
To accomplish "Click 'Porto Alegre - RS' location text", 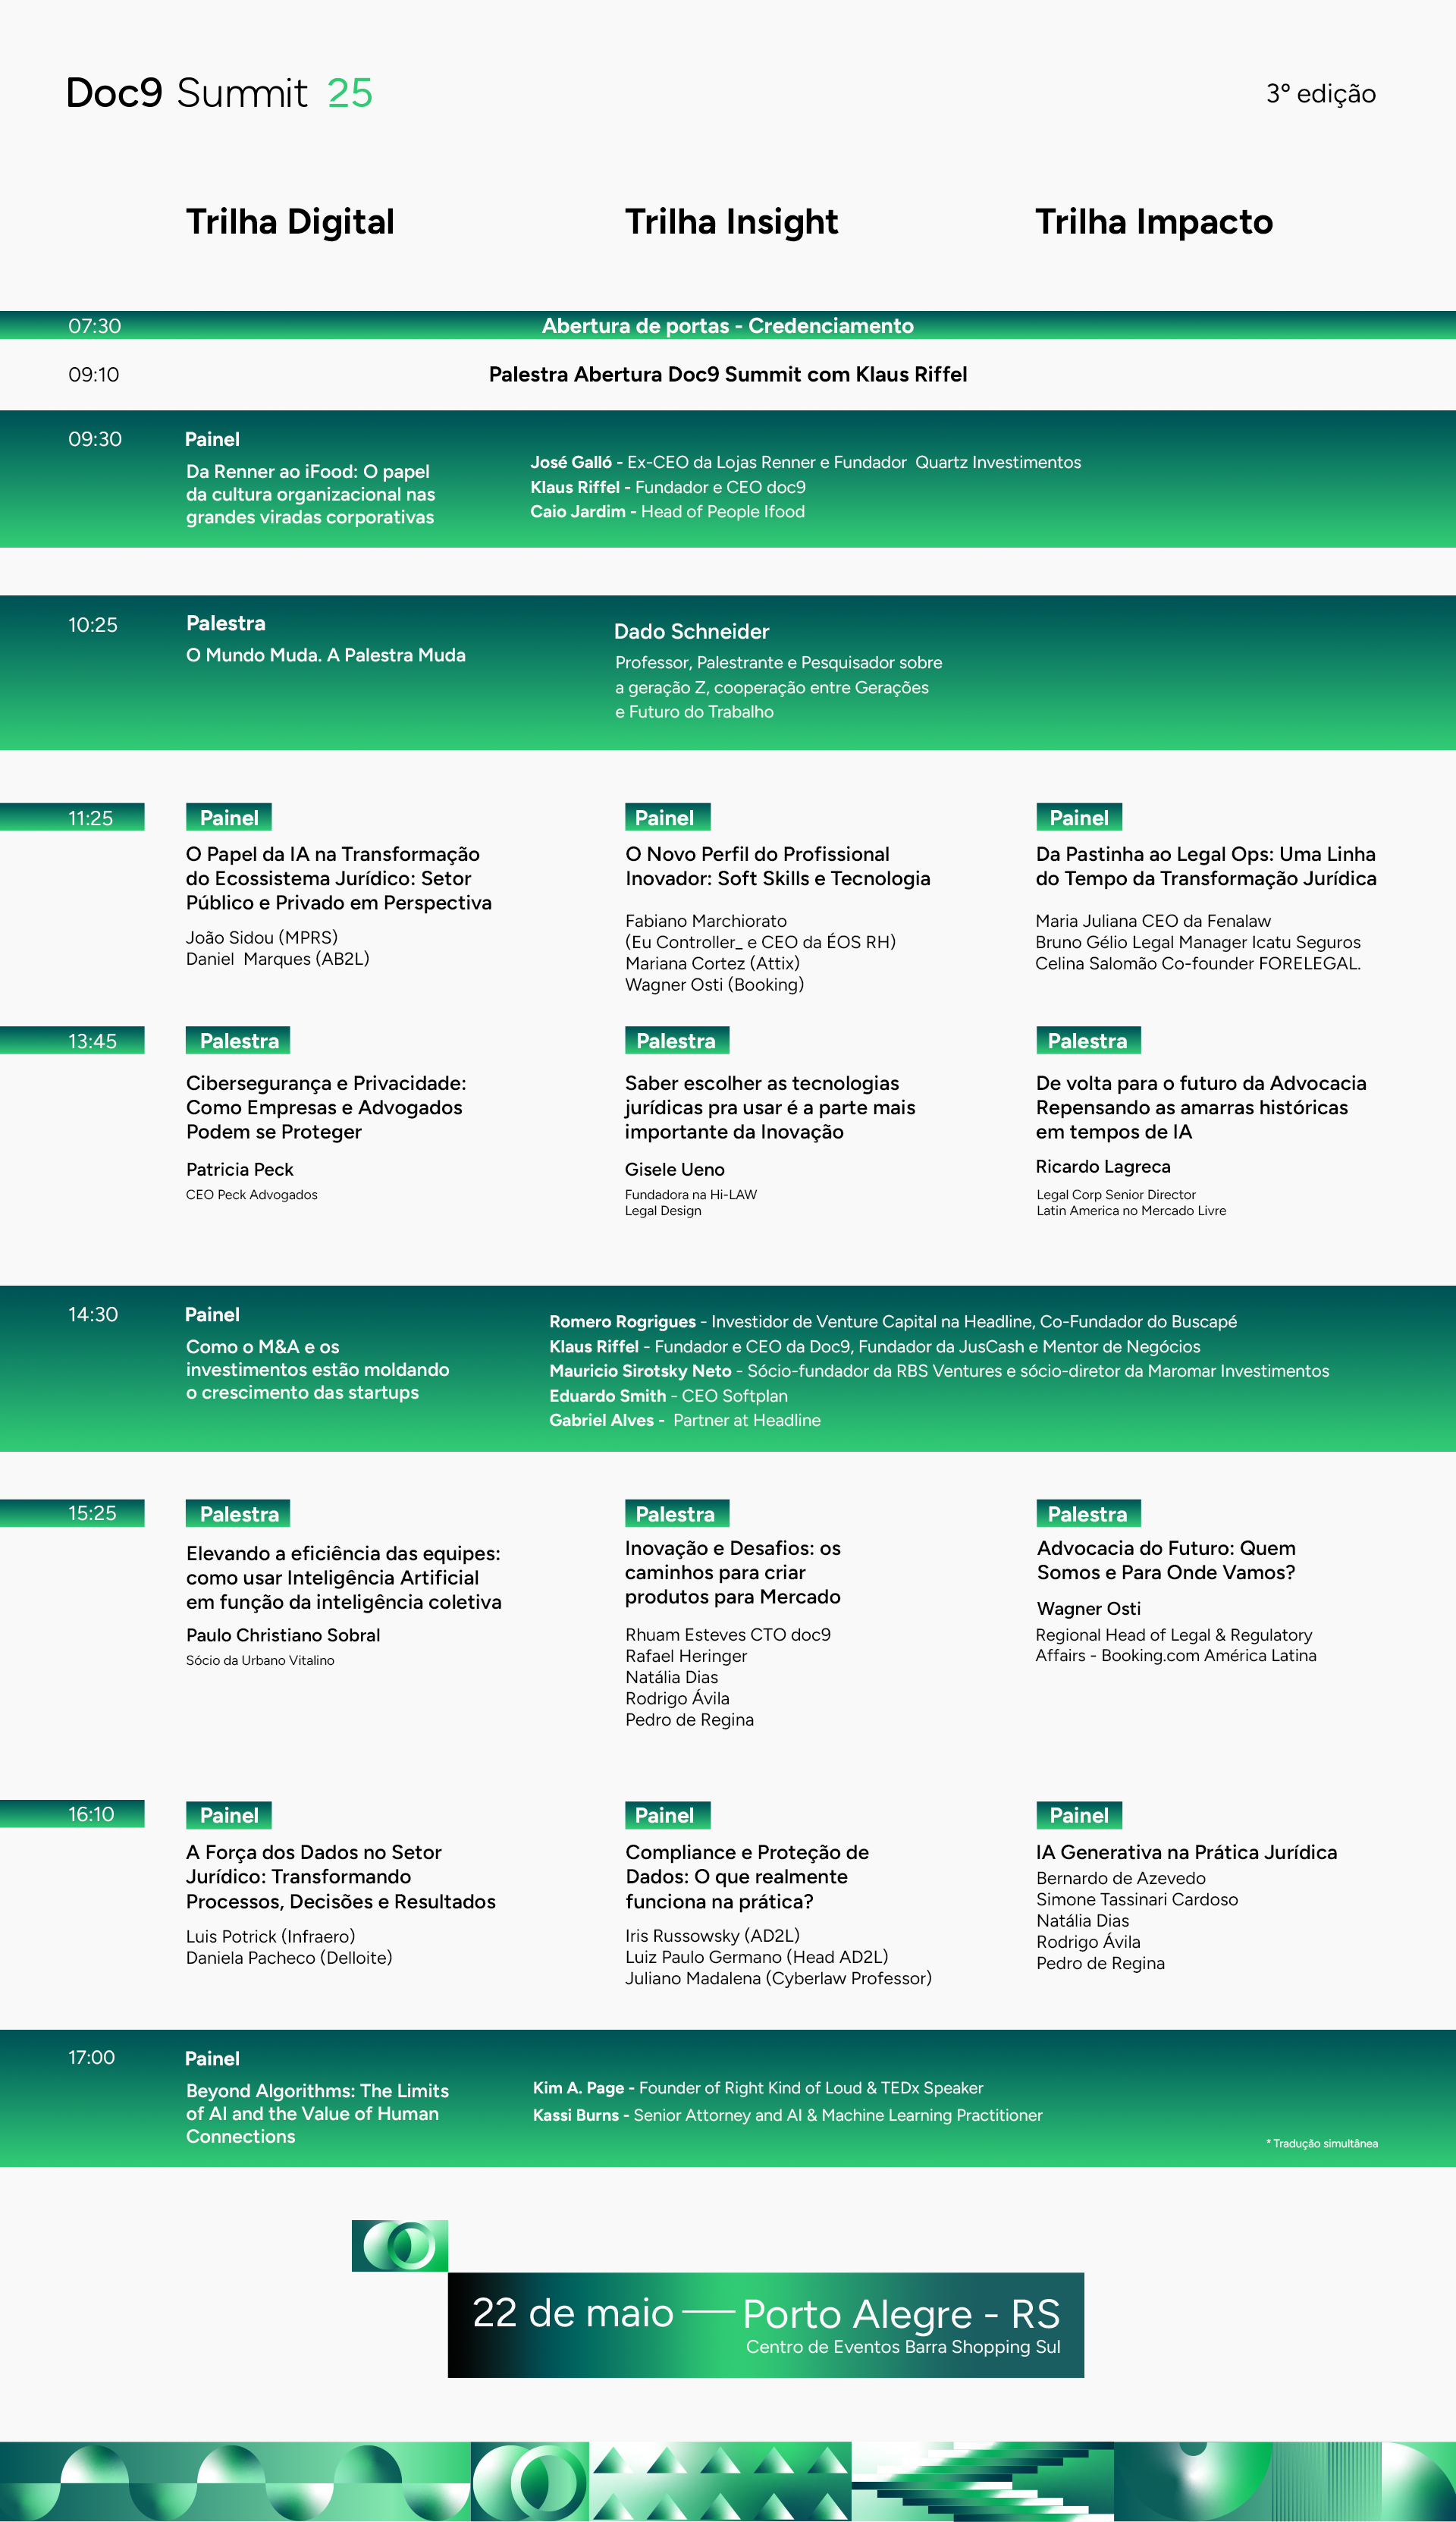I will tap(901, 2314).
